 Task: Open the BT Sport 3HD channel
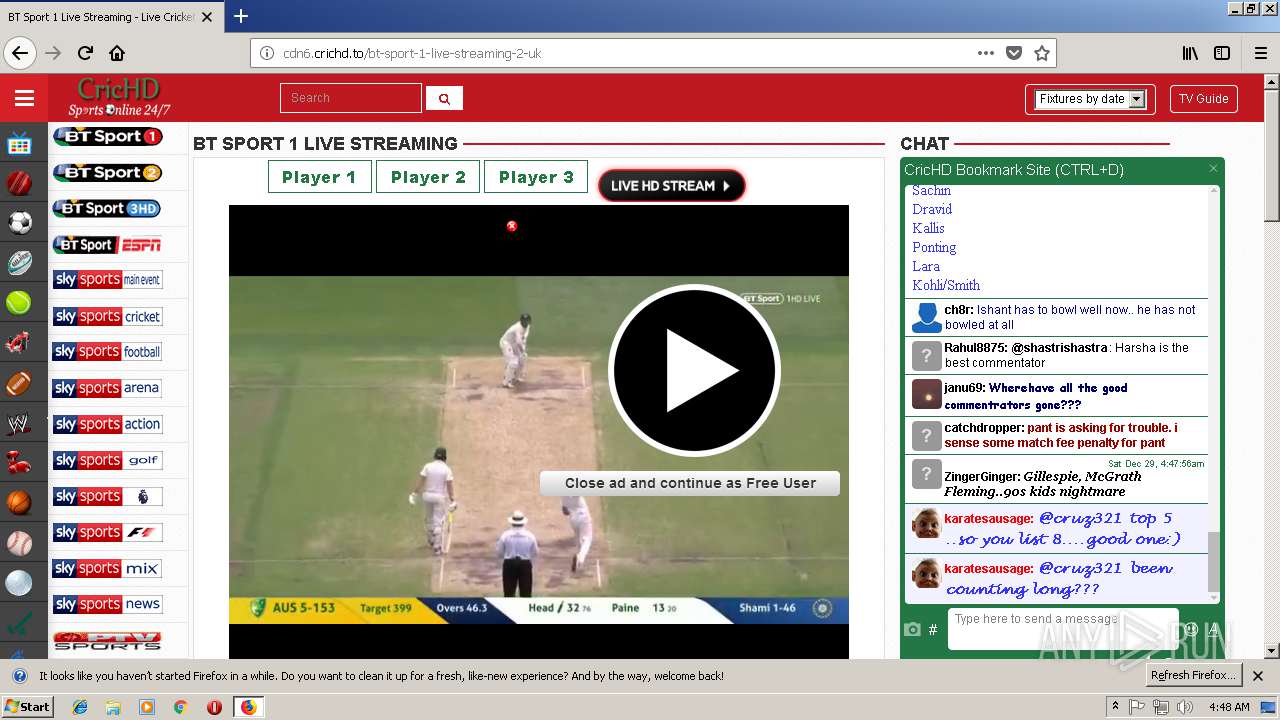pos(107,208)
